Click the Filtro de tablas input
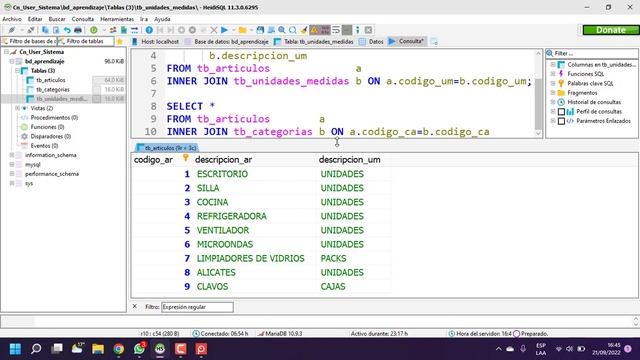The image size is (640, 360). 85,41
